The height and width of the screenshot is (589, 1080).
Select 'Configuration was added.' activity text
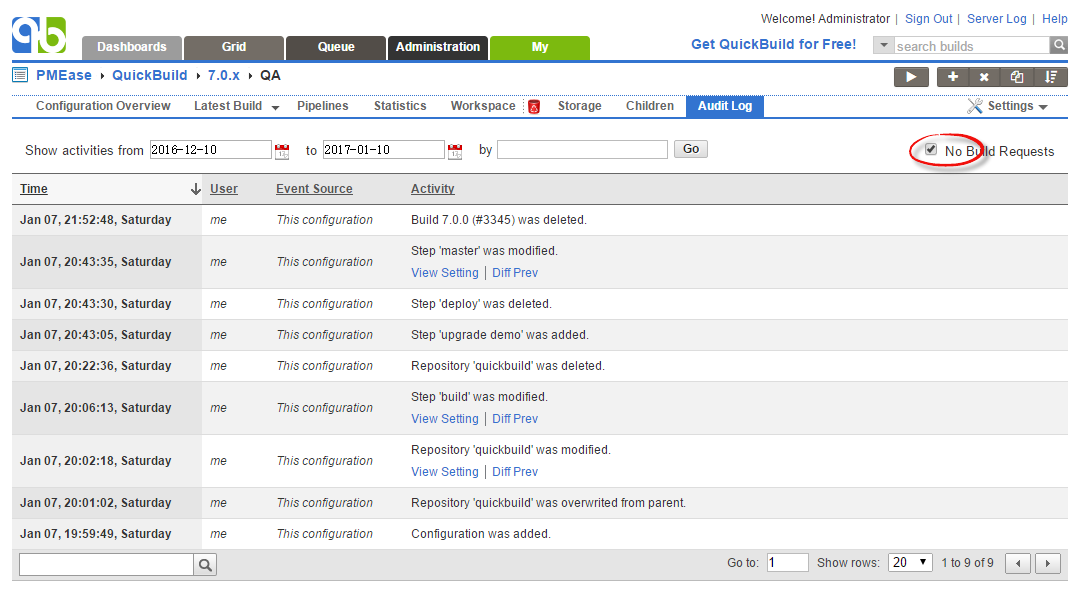pyautogui.click(x=481, y=534)
